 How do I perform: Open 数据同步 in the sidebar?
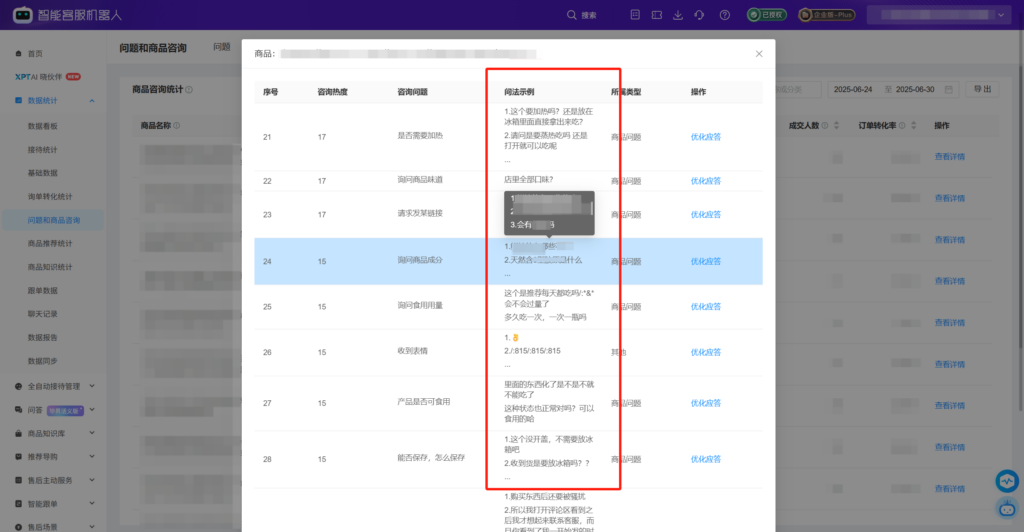click(x=42, y=361)
